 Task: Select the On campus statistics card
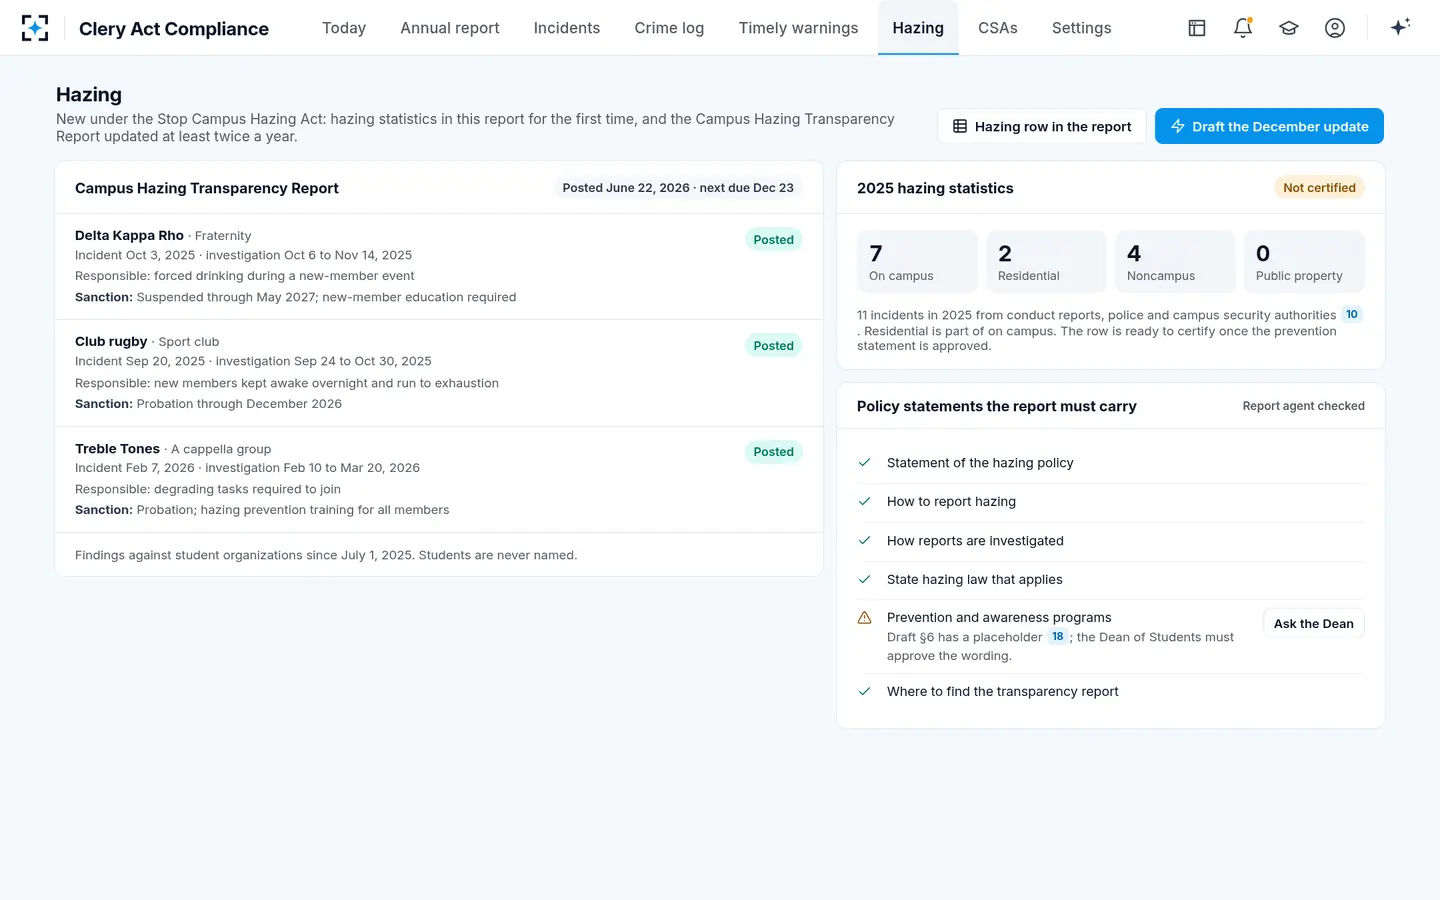917,262
